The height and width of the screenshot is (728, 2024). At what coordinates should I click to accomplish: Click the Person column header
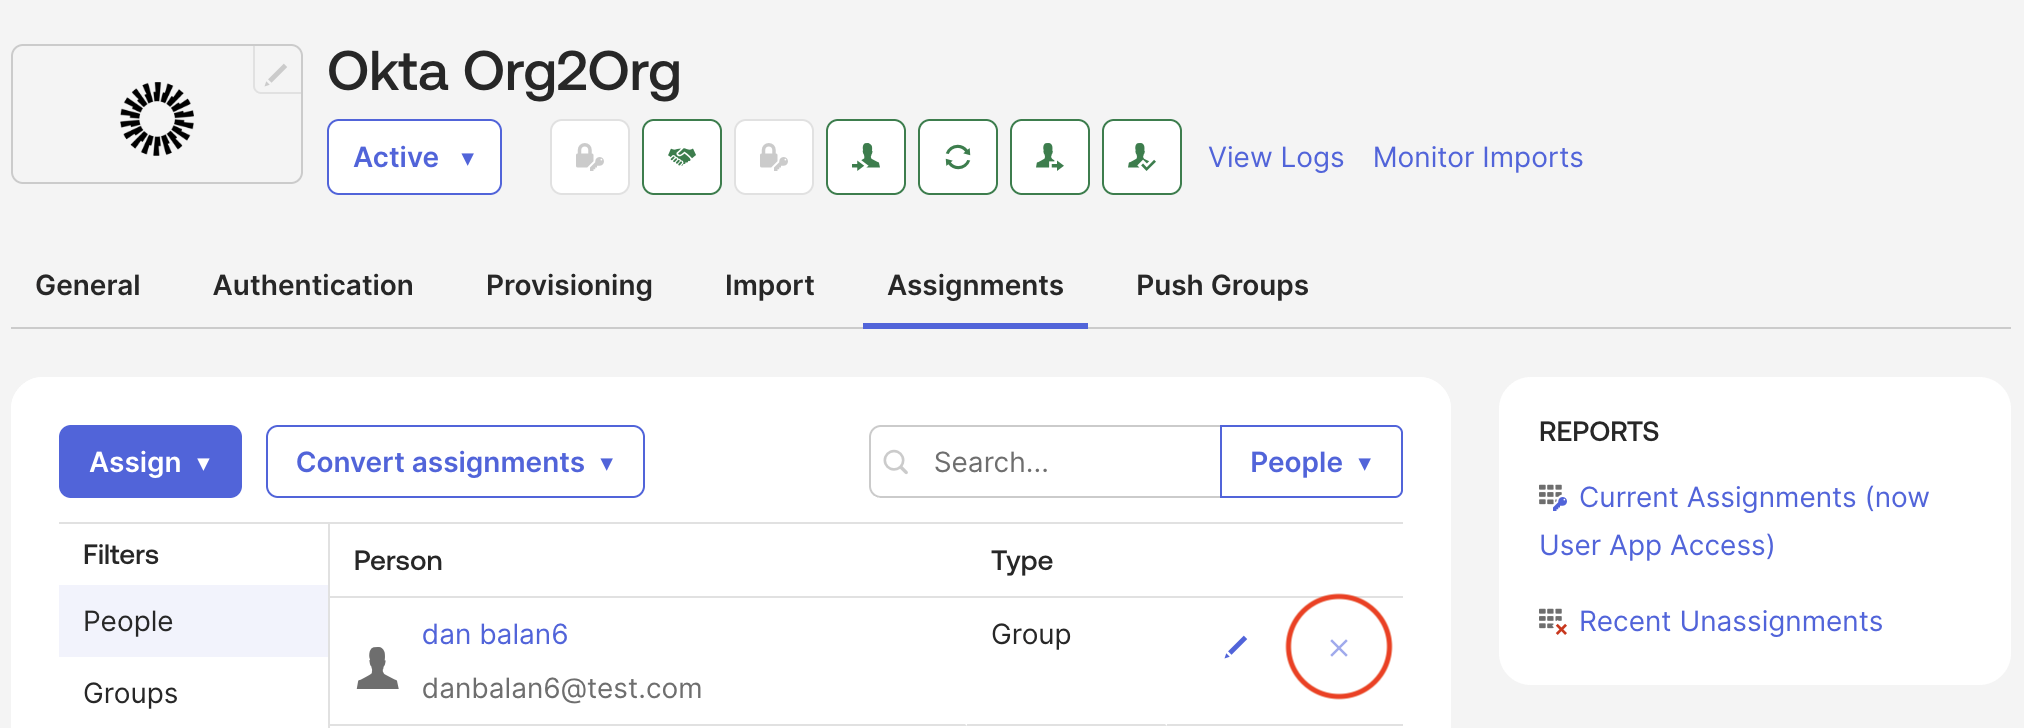[398, 561]
